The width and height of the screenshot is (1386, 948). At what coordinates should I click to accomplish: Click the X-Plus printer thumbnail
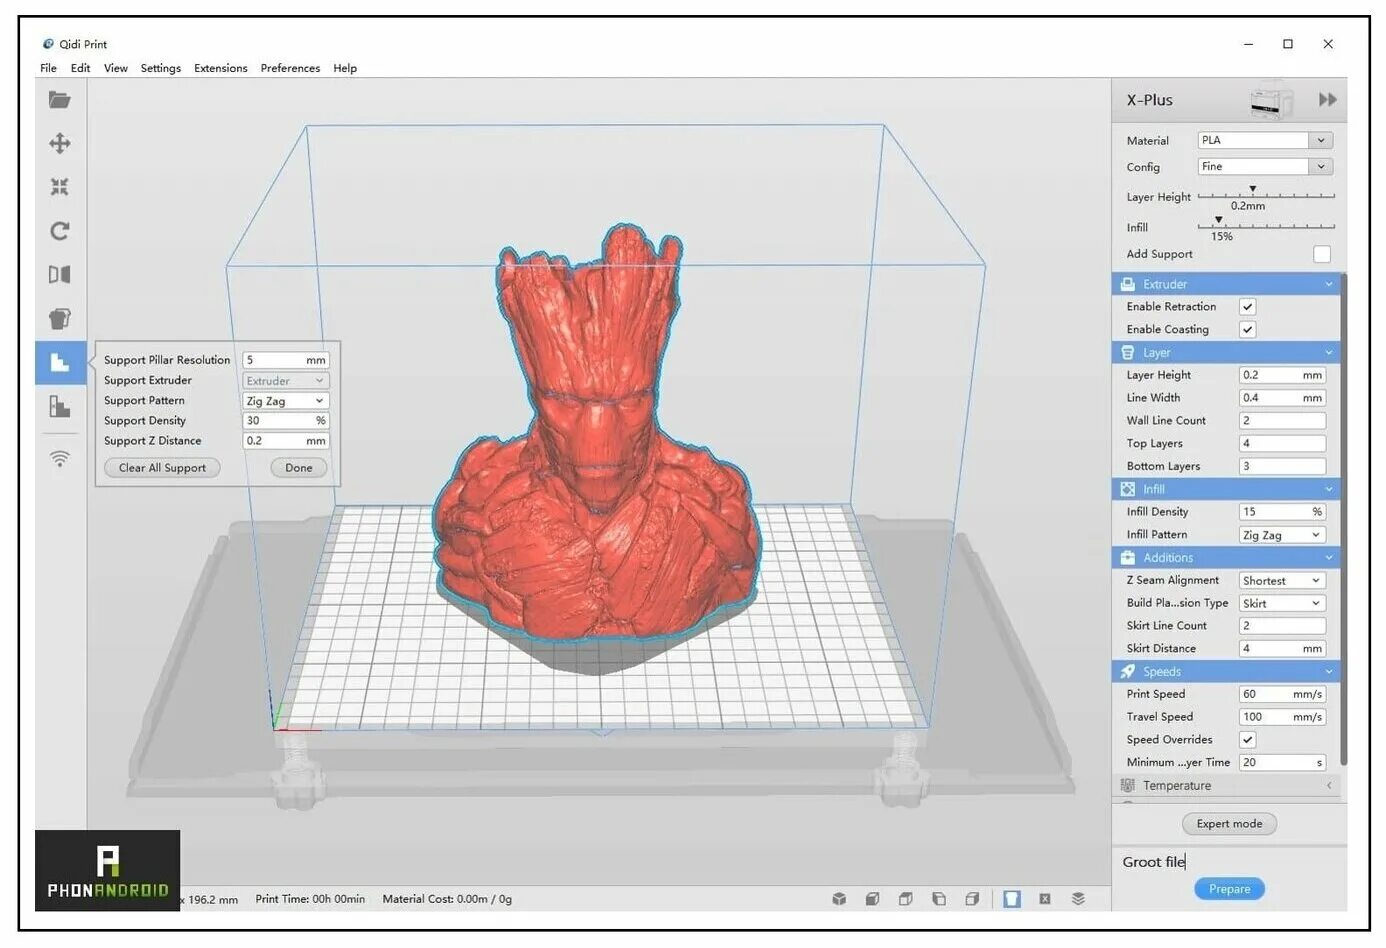[x=1271, y=100]
